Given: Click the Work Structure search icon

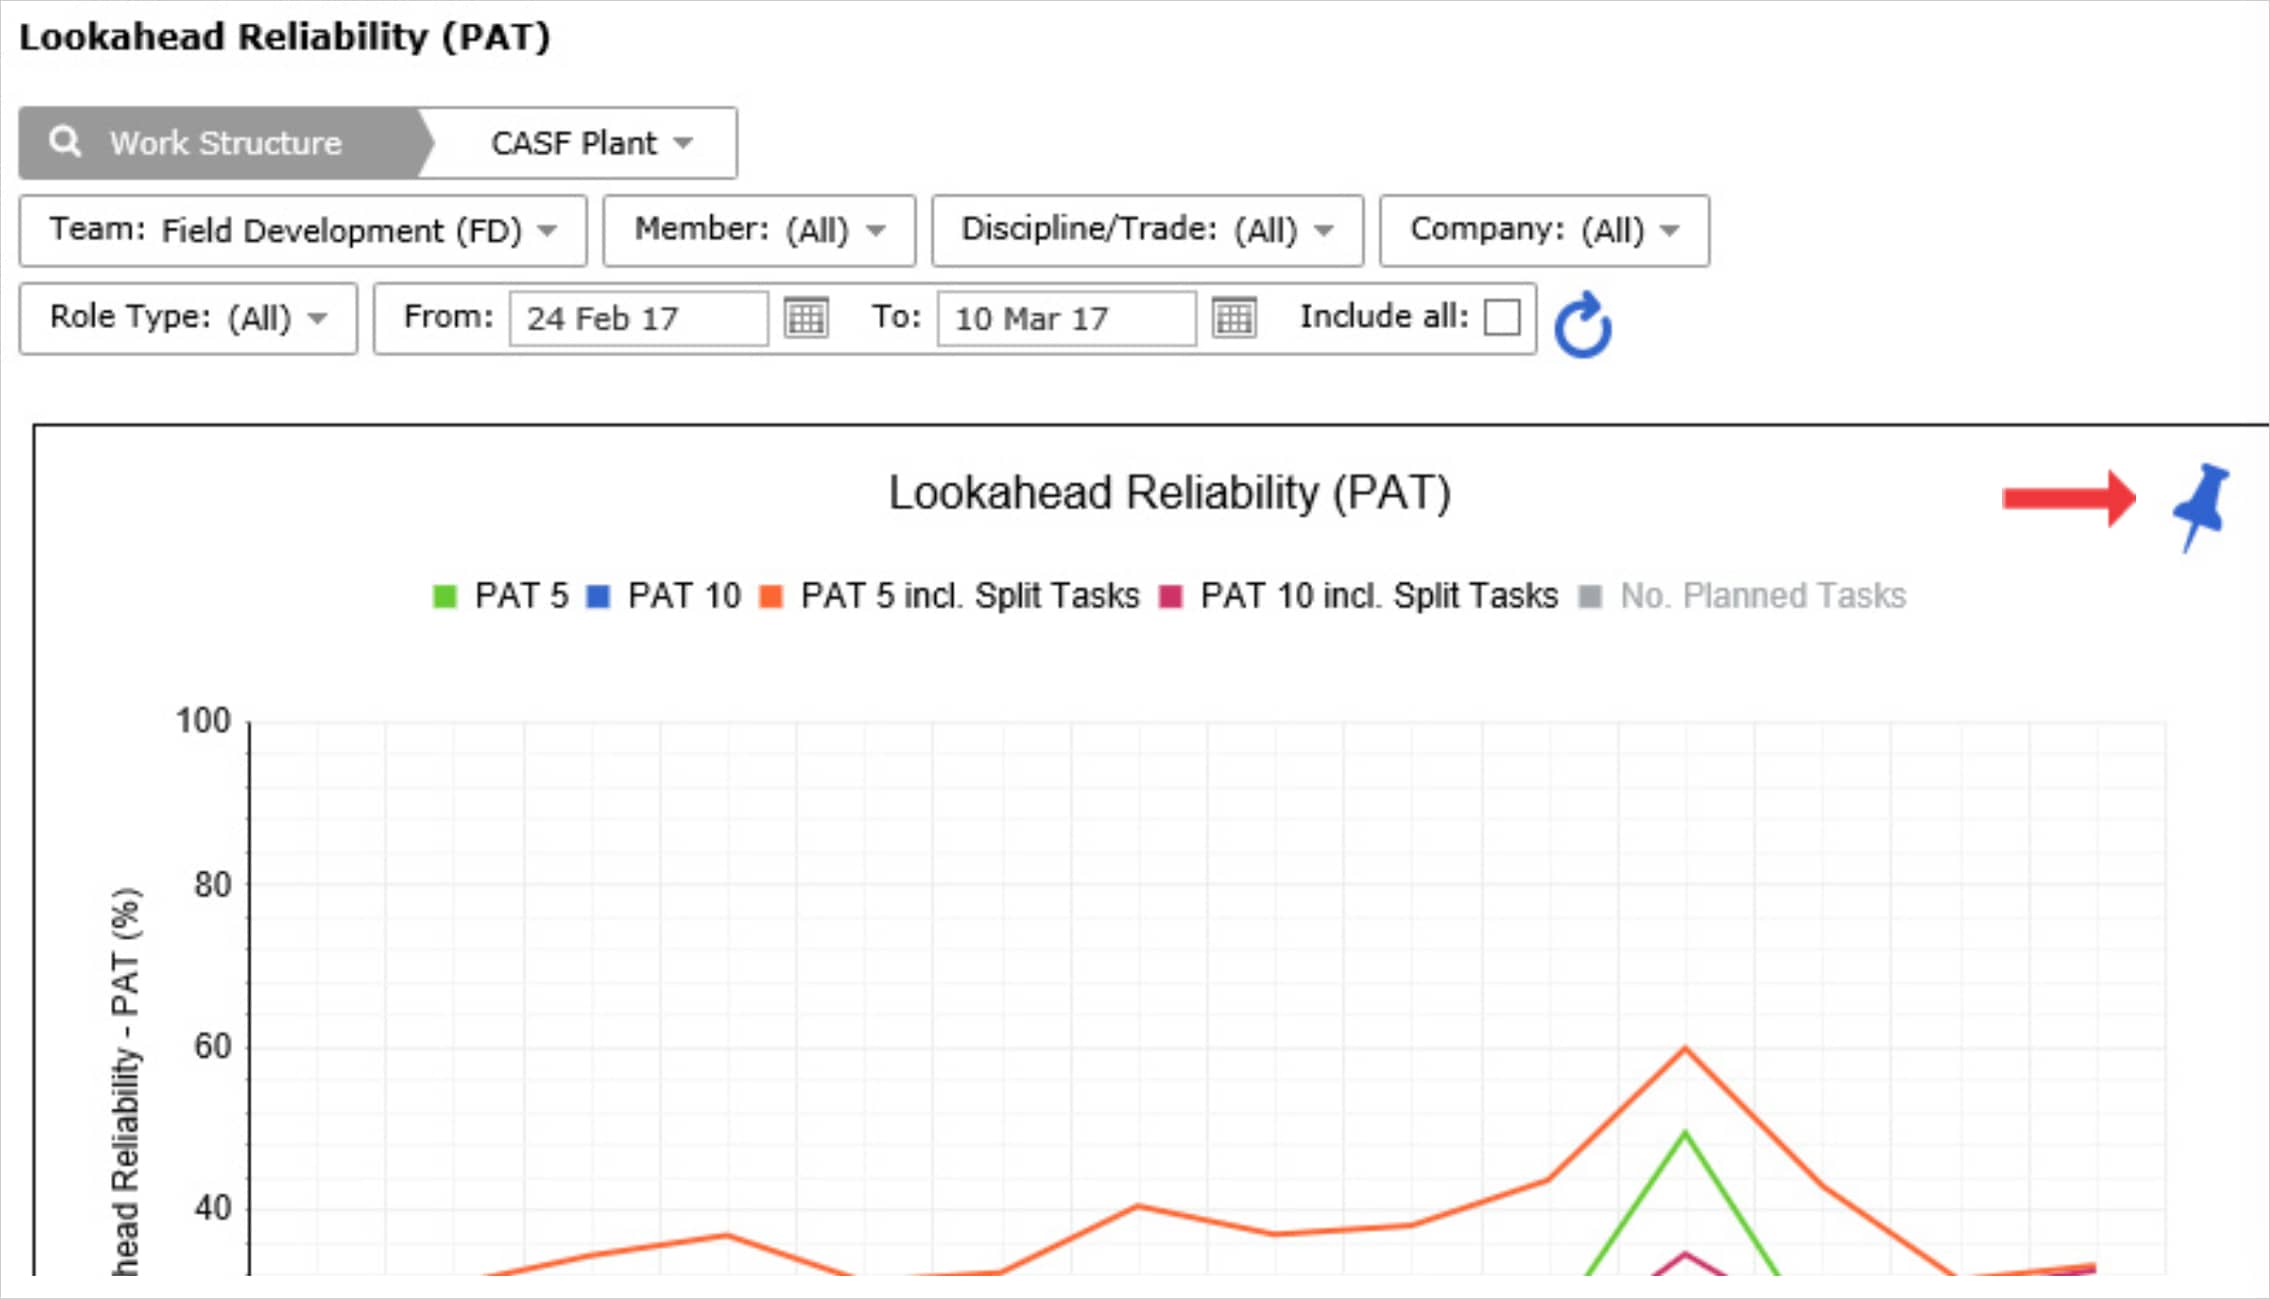Looking at the screenshot, I should [x=66, y=142].
